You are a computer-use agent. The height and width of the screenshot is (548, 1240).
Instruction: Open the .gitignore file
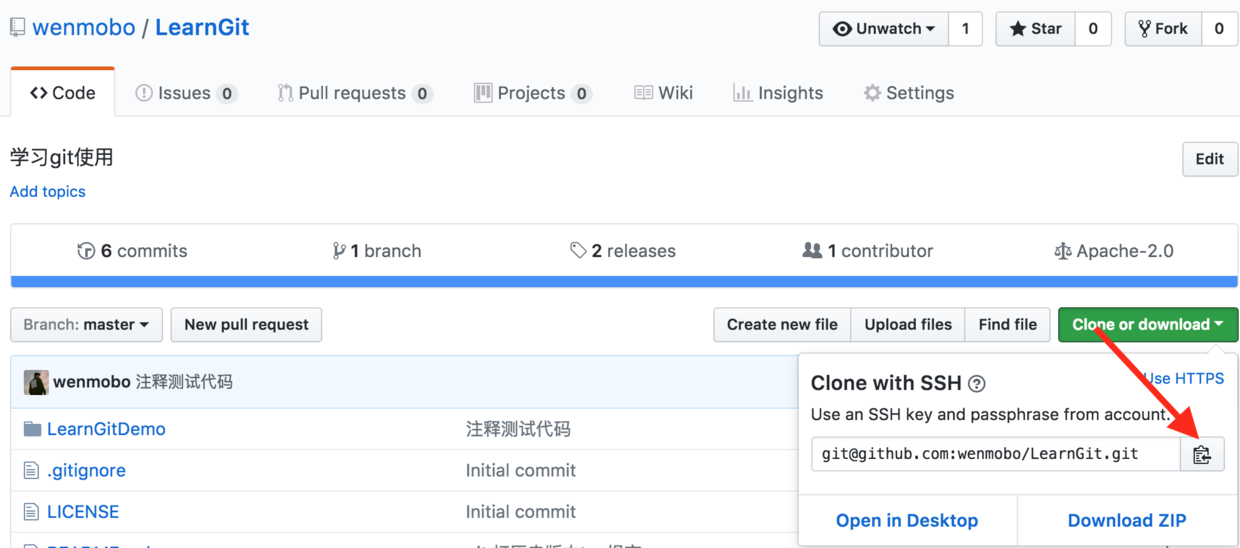pyautogui.click(x=86, y=470)
